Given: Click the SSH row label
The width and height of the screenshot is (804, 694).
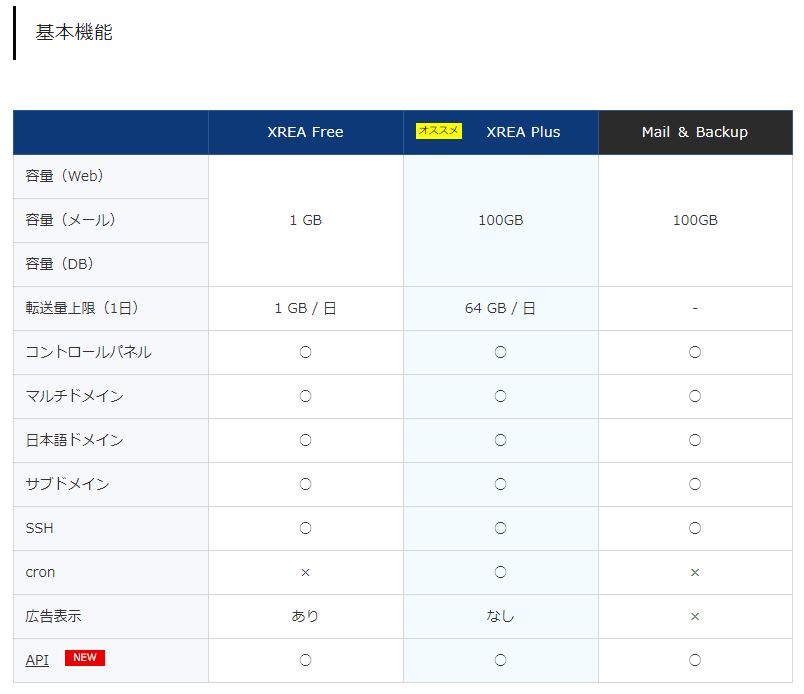Looking at the screenshot, I should point(39,528).
